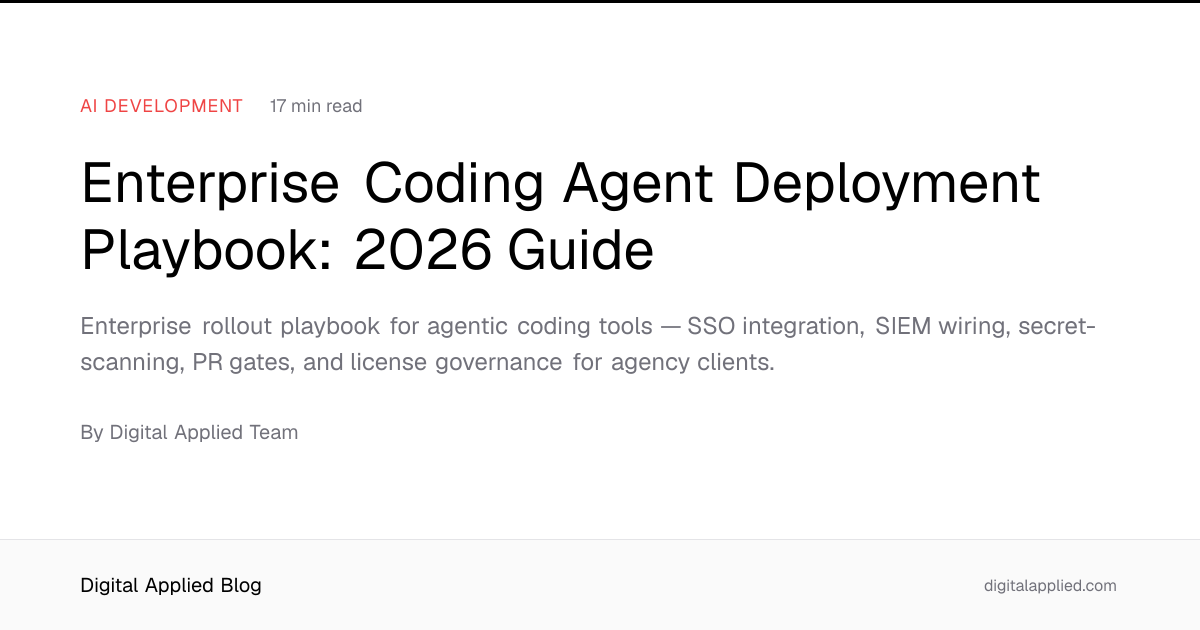Click the Enterprise Coding Agent Deployment Playbook title

point(561,216)
